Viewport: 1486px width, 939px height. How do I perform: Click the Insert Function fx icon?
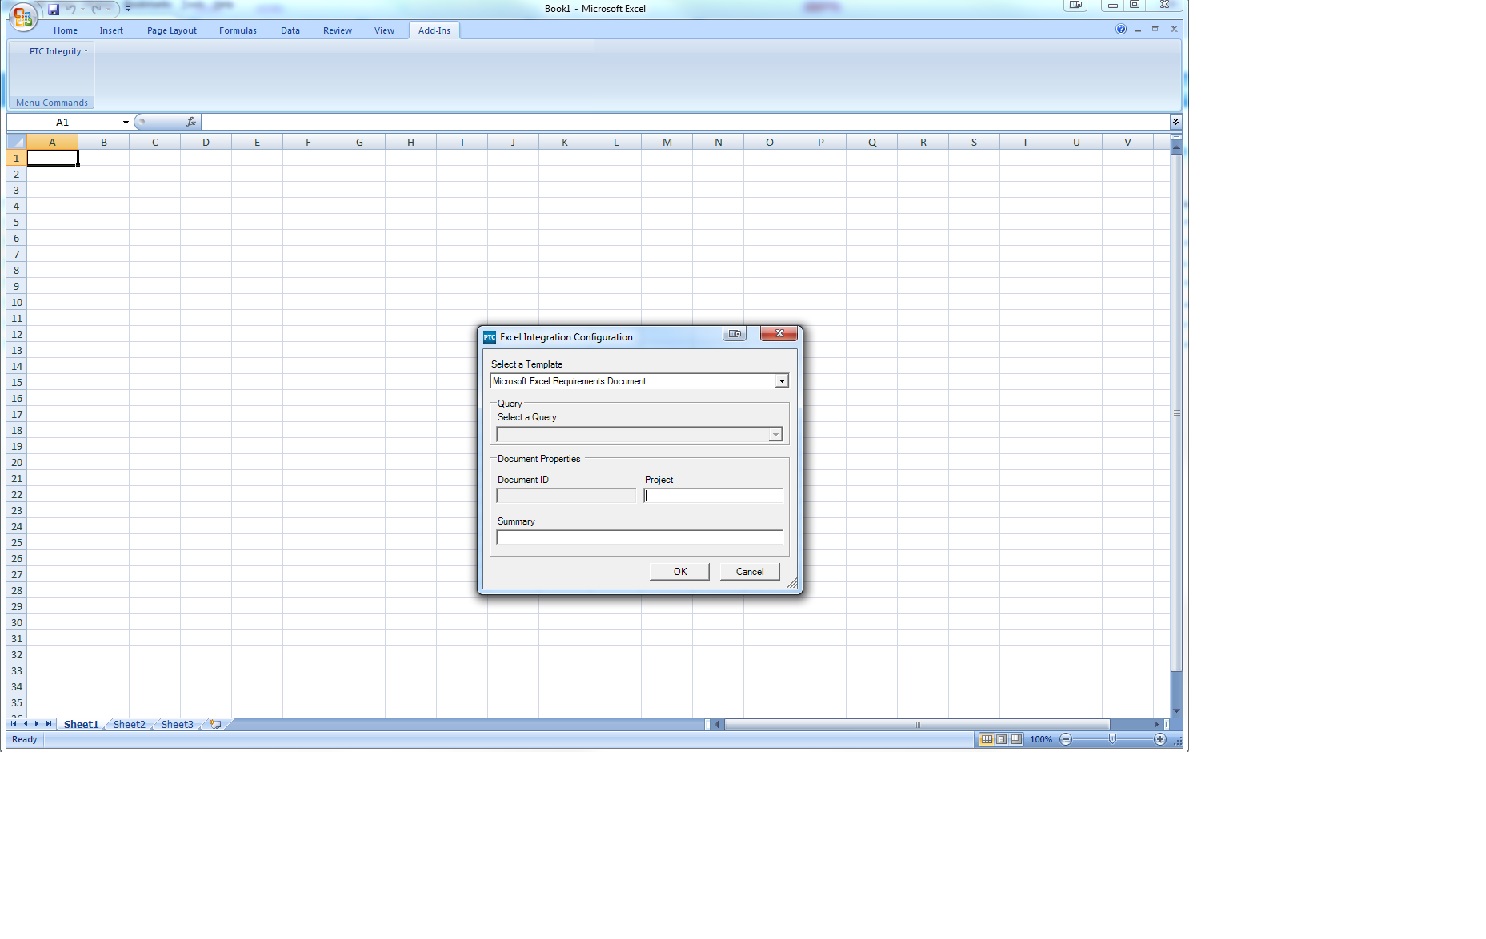coord(191,122)
